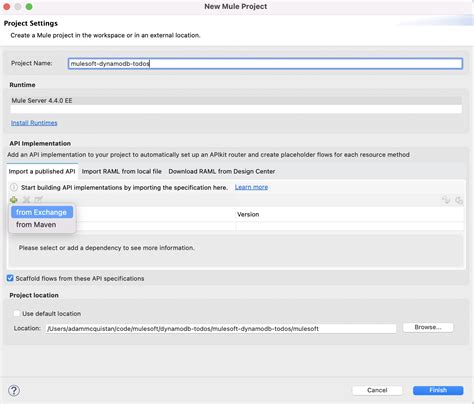Screen dimensions: 474x404
Task: Click the last greyed icon at the toolbar's right end
Action: 459,200
